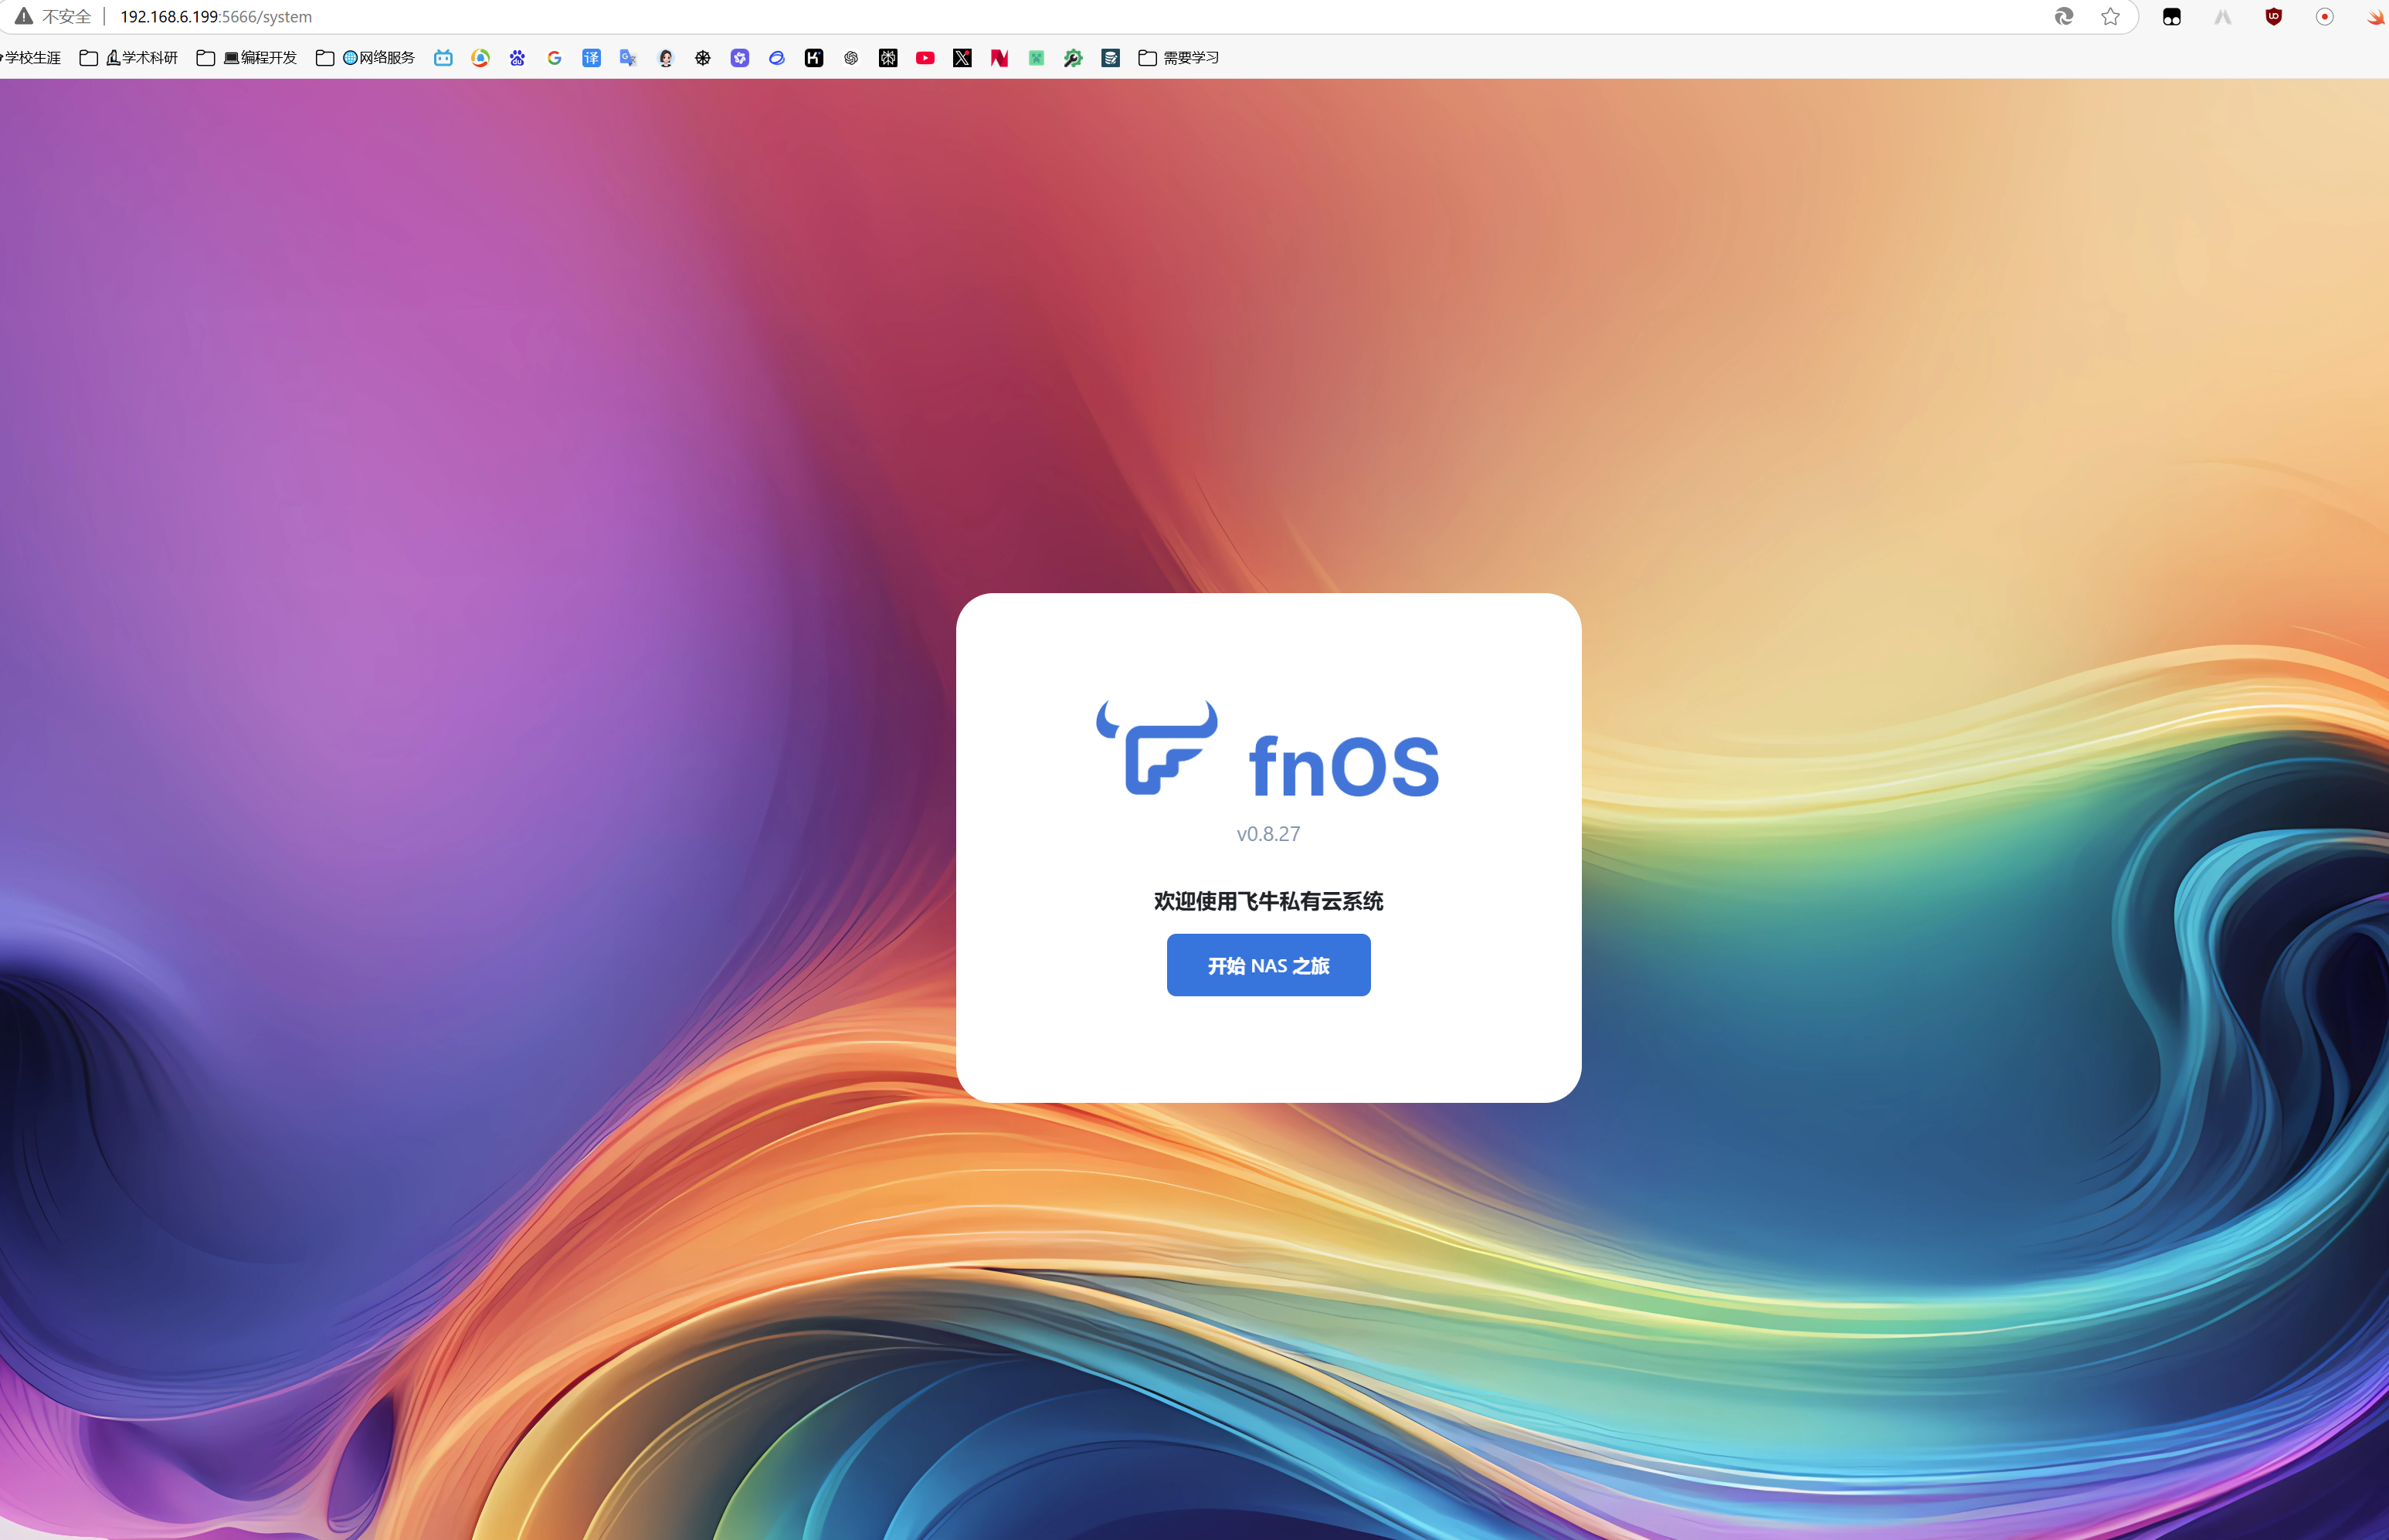The width and height of the screenshot is (2389, 1540).
Task: Open the purple rounded-square bookmark icon
Action: (x=740, y=58)
